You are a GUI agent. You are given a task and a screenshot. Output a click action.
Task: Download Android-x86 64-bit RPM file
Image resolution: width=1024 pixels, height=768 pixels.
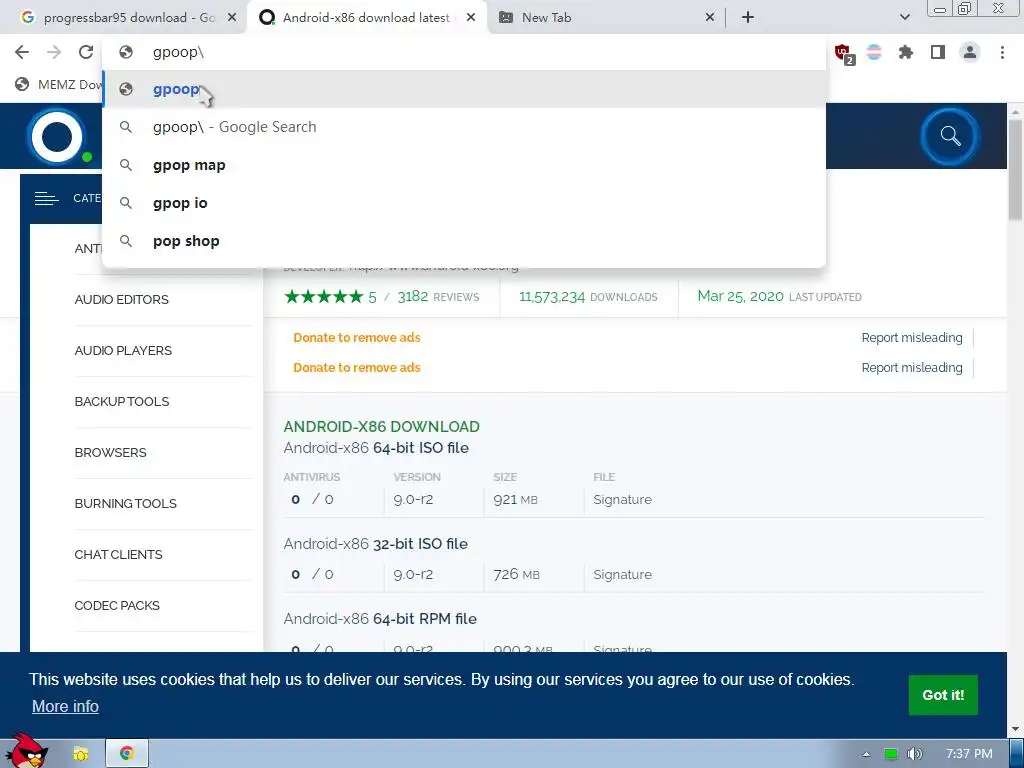click(380, 618)
